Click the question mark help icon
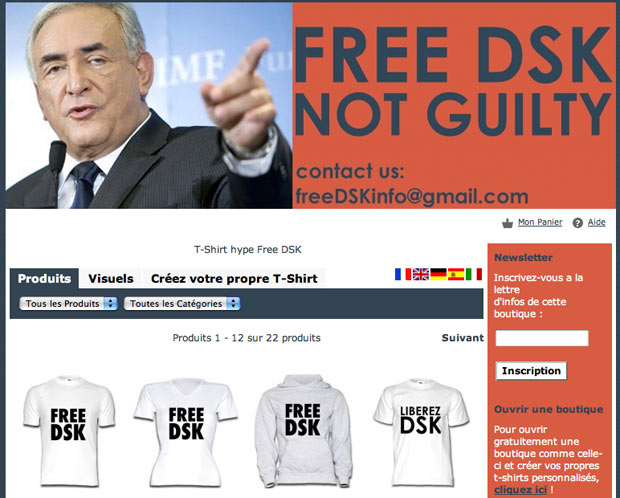 click(x=578, y=223)
